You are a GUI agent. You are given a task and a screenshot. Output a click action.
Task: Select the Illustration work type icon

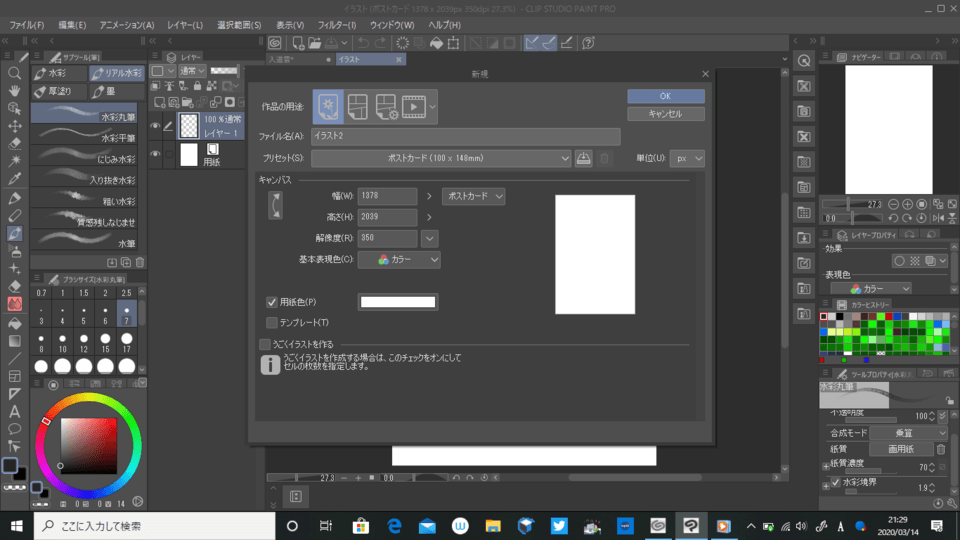(x=328, y=107)
